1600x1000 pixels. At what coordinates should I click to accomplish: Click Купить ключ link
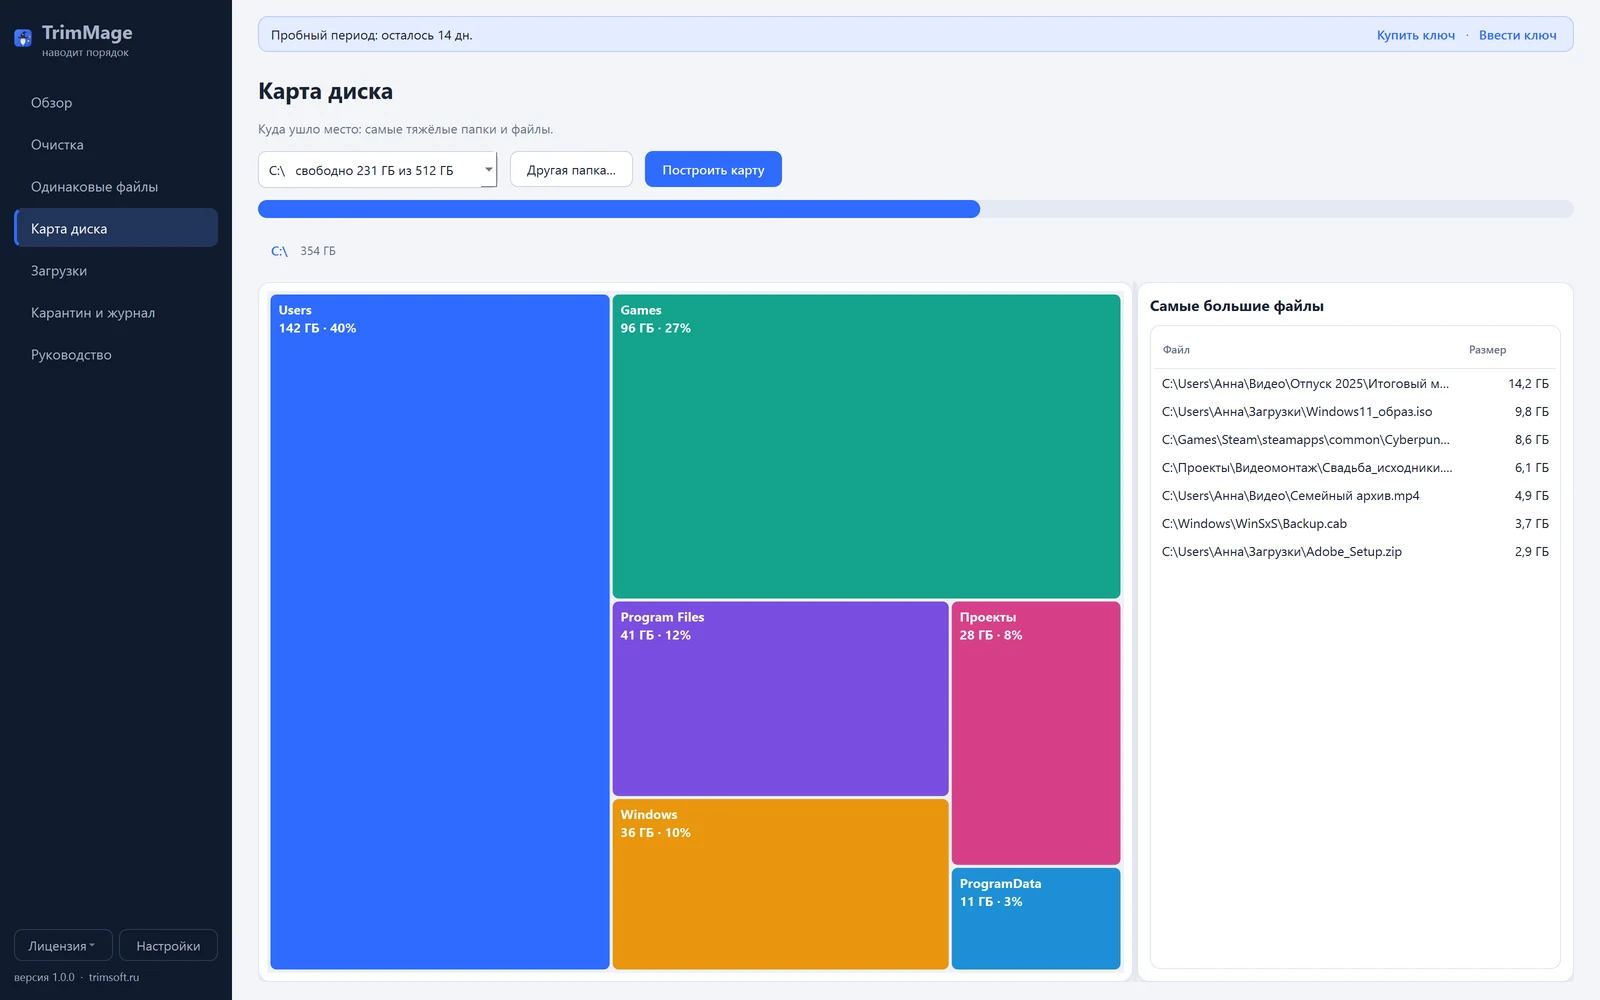click(x=1416, y=35)
